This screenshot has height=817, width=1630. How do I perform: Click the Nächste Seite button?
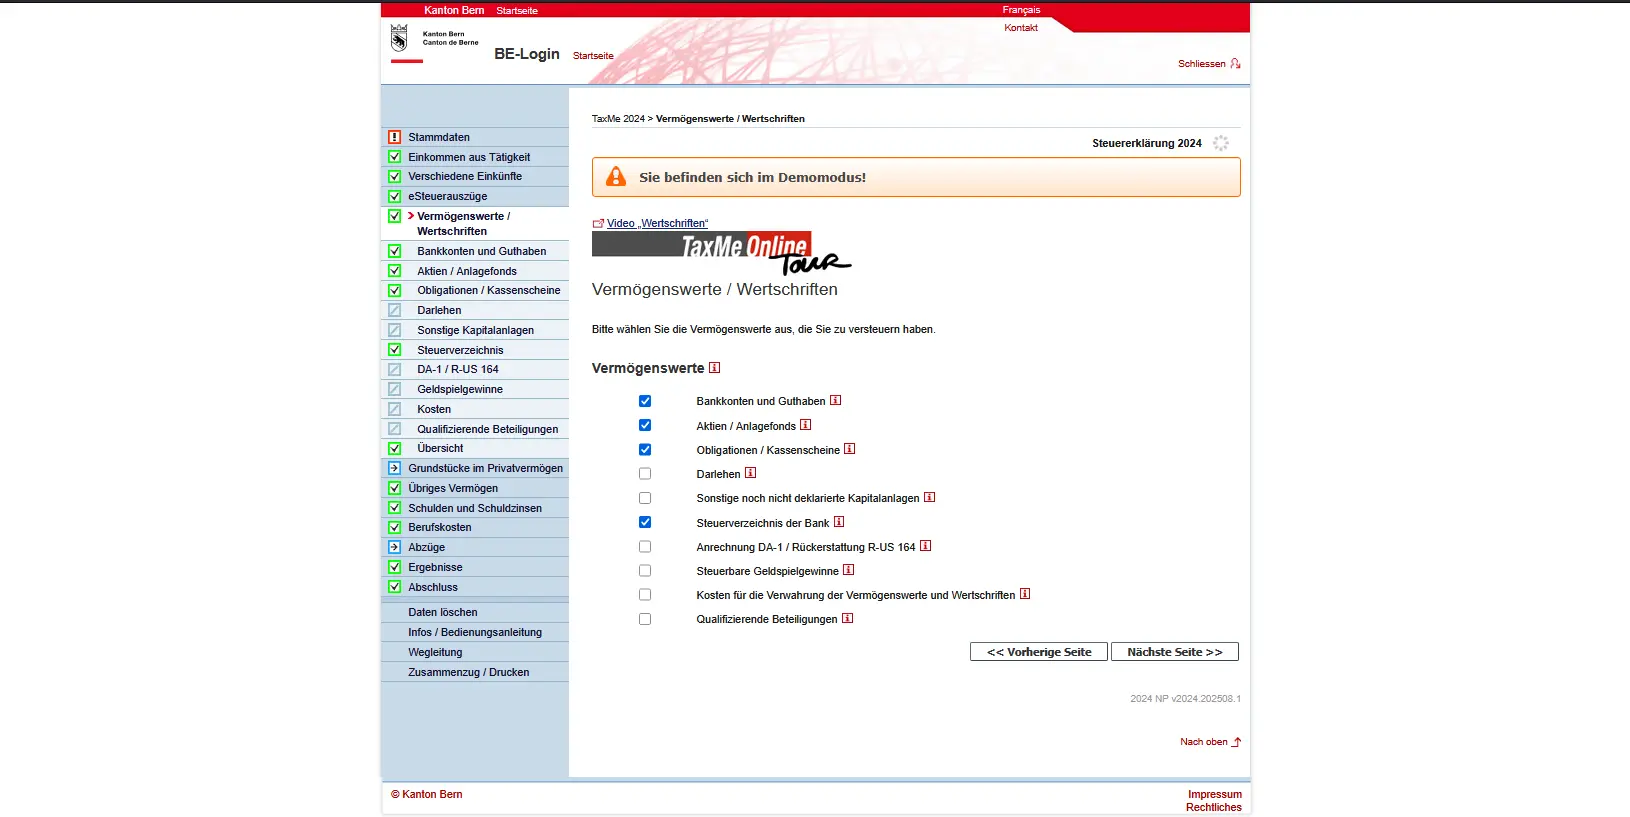click(x=1174, y=652)
